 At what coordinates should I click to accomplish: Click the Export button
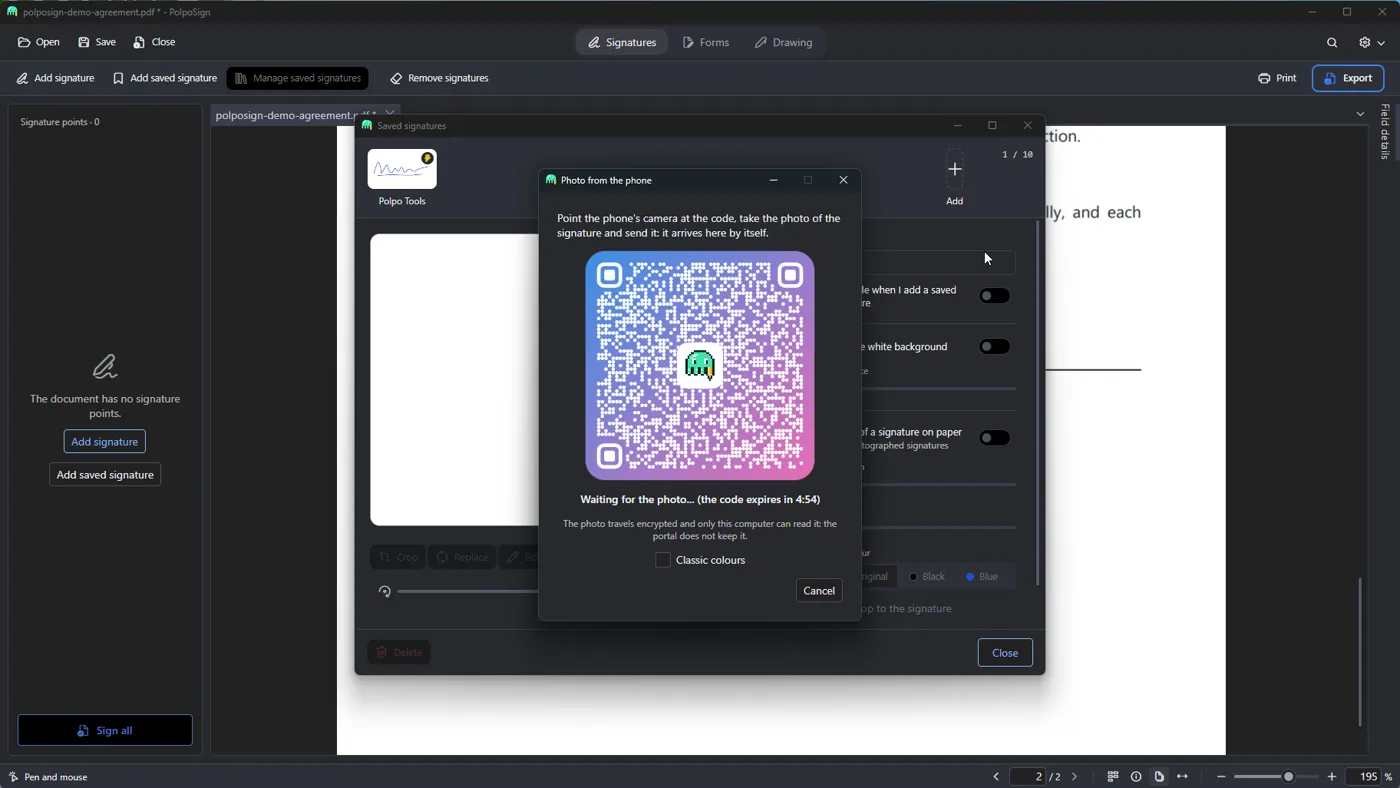pos(1348,78)
